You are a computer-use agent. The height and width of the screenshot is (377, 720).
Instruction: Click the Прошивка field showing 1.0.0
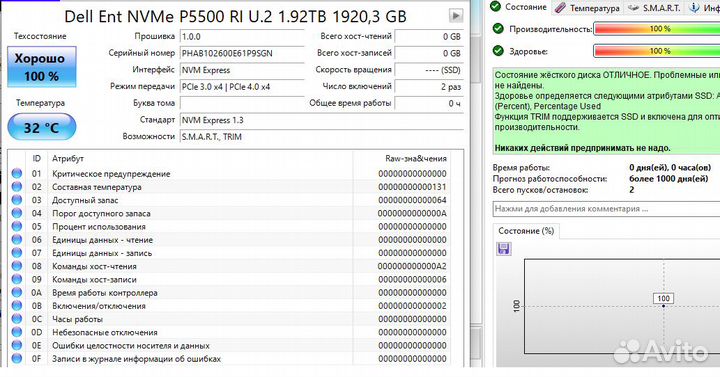click(242, 37)
